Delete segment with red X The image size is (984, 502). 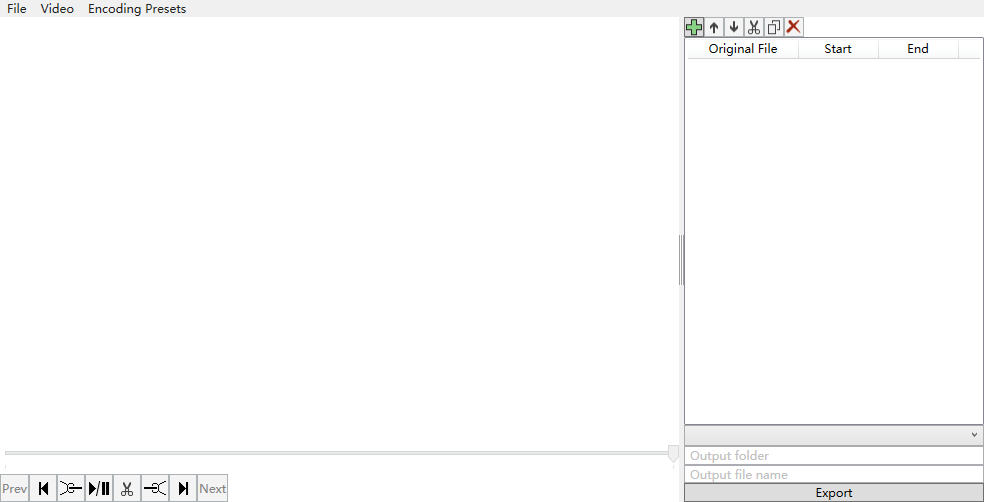coord(794,27)
